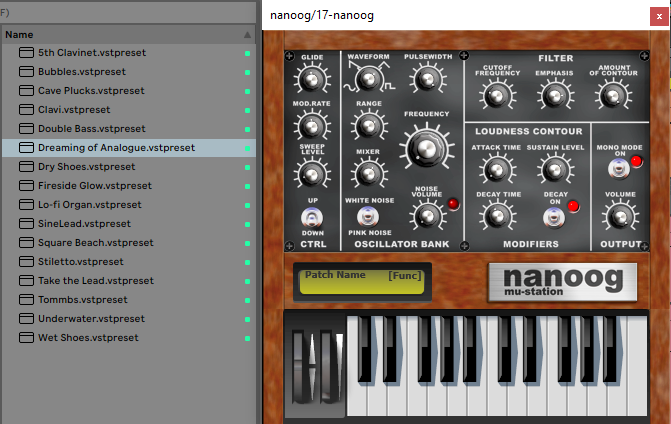The width and height of the screenshot is (671, 424).
Task: Close the nanoog plugin window
Action: tap(659, 17)
